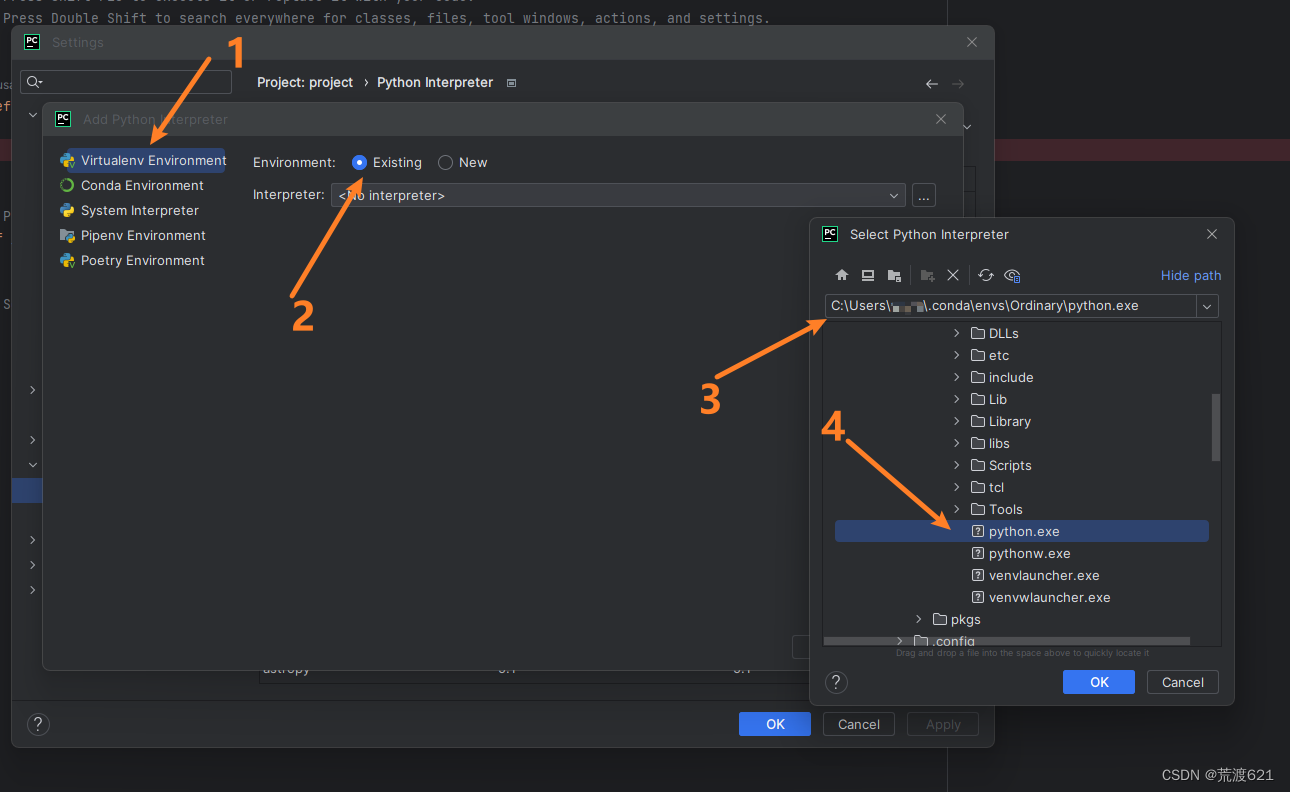Expand the etc folder

point(956,355)
